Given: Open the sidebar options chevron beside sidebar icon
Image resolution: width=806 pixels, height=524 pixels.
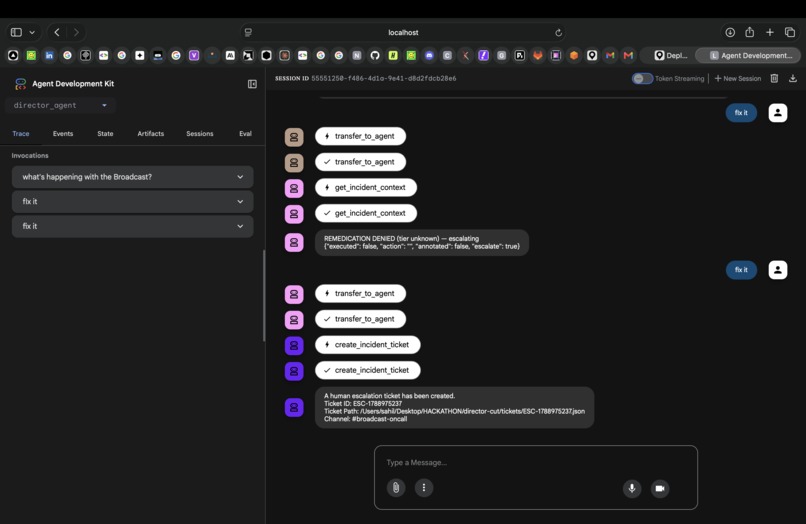Looking at the screenshot, I should 32,32.
